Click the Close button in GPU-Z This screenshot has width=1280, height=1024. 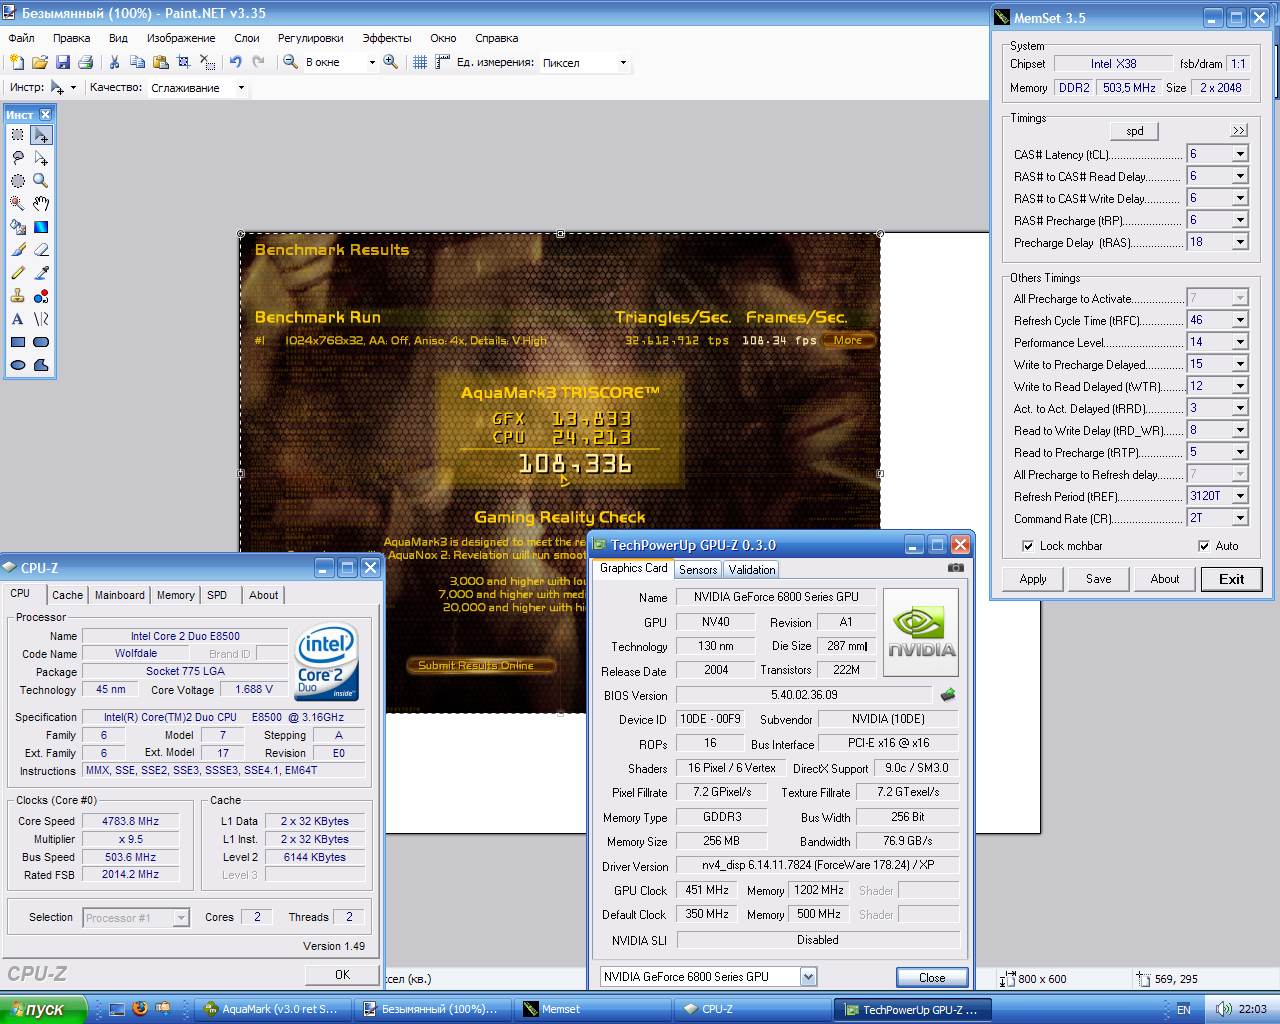tap(931, 977)
